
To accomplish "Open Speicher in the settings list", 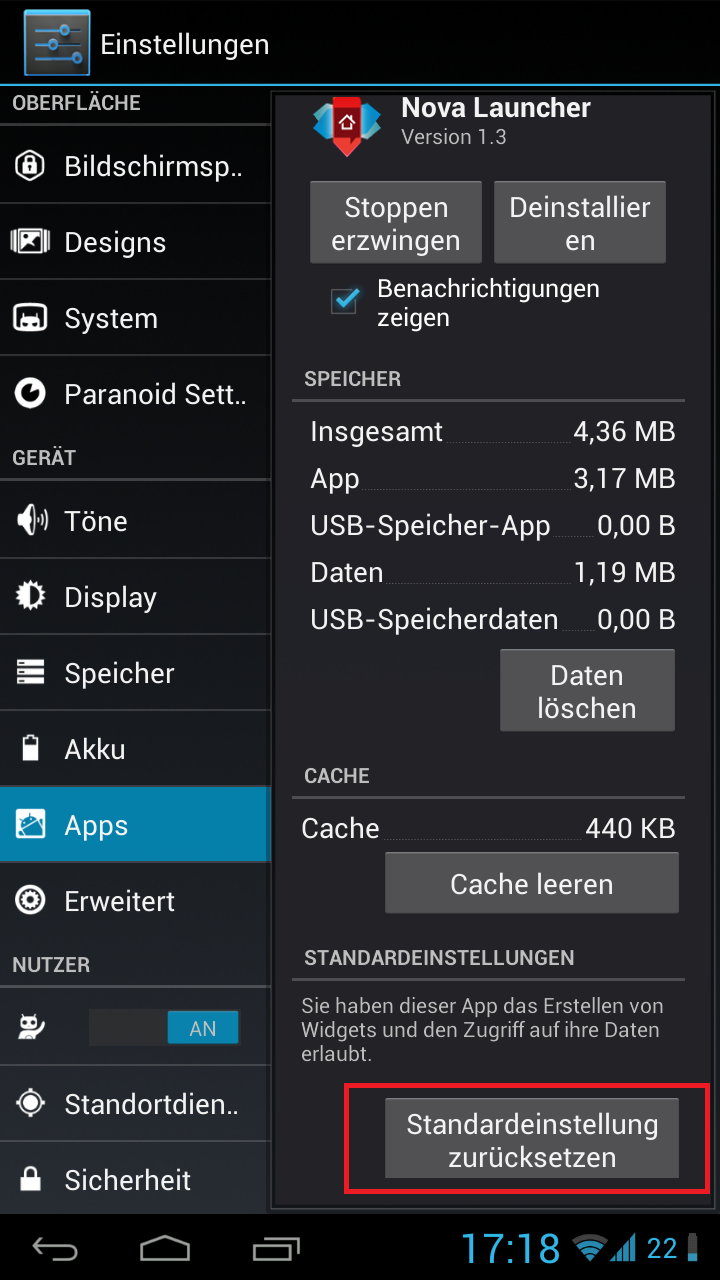I will point(135,673).
